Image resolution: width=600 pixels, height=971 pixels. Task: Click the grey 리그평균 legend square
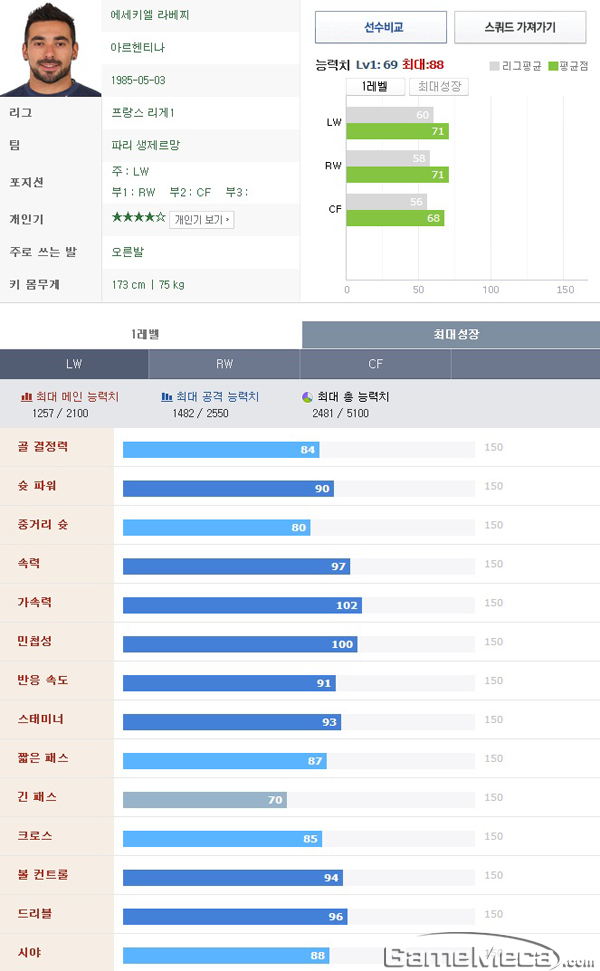coord(494,66)
